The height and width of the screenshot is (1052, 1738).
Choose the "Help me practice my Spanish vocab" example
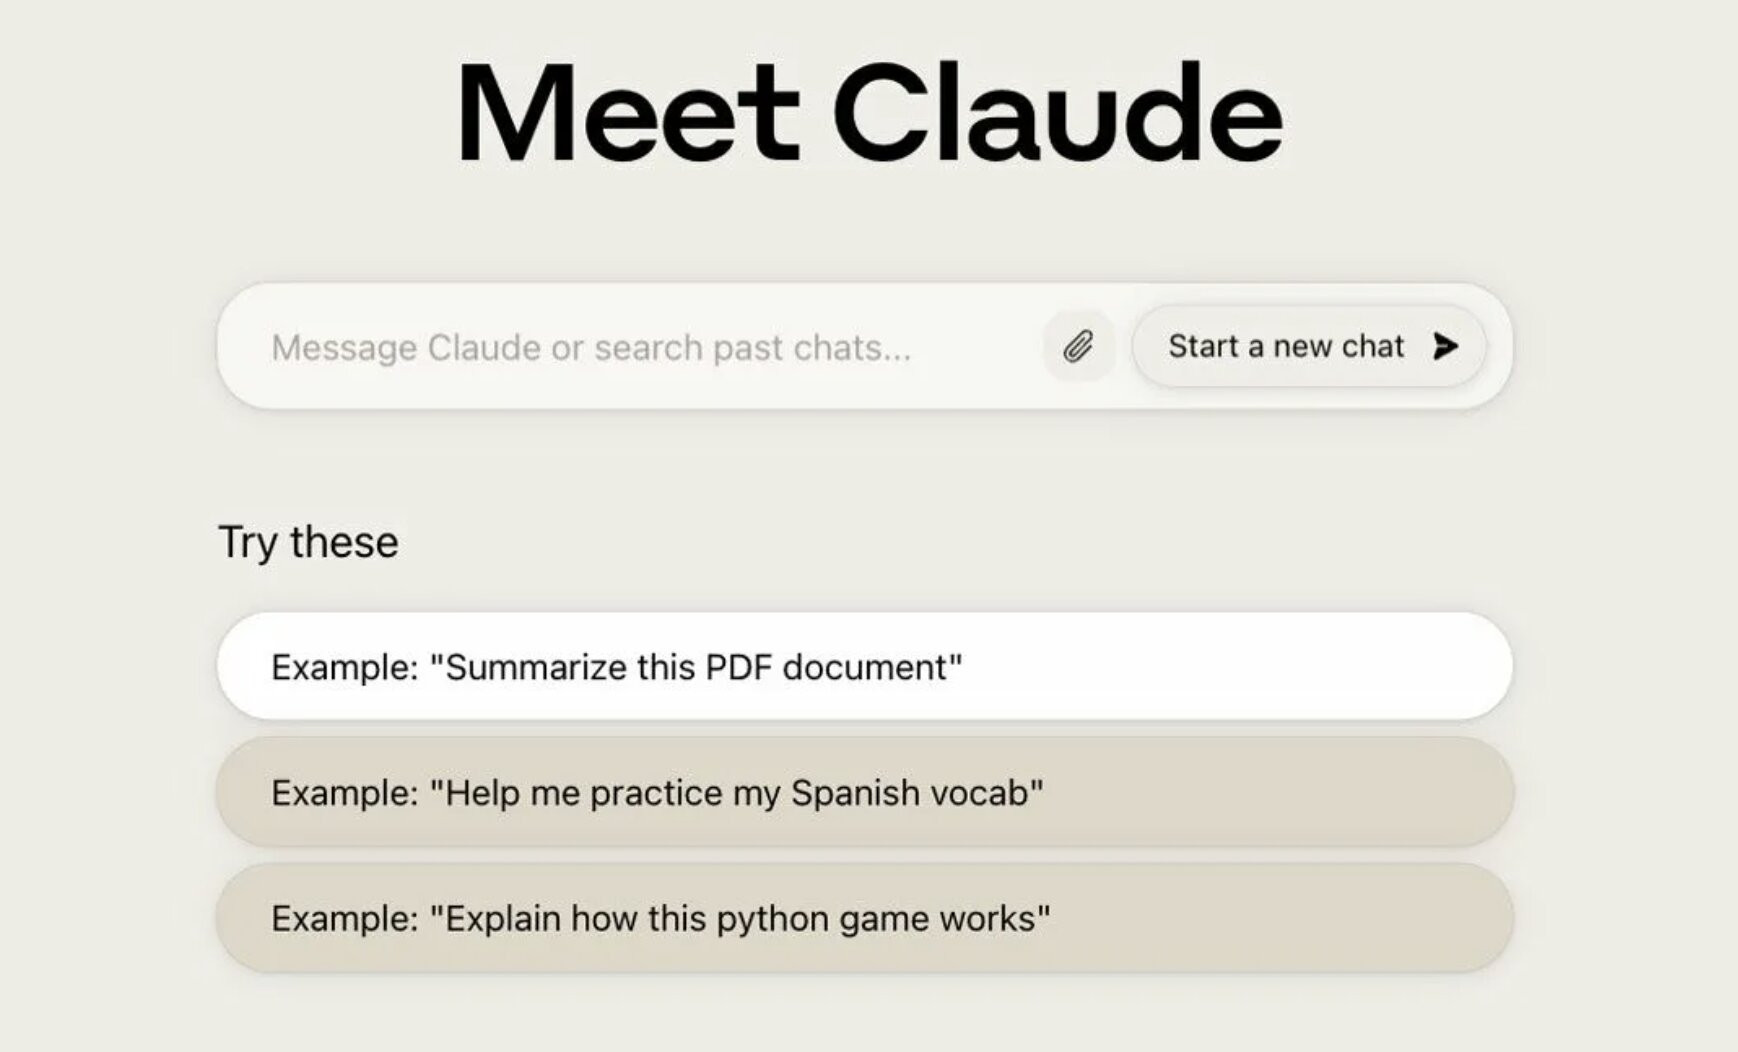point(864,793)
